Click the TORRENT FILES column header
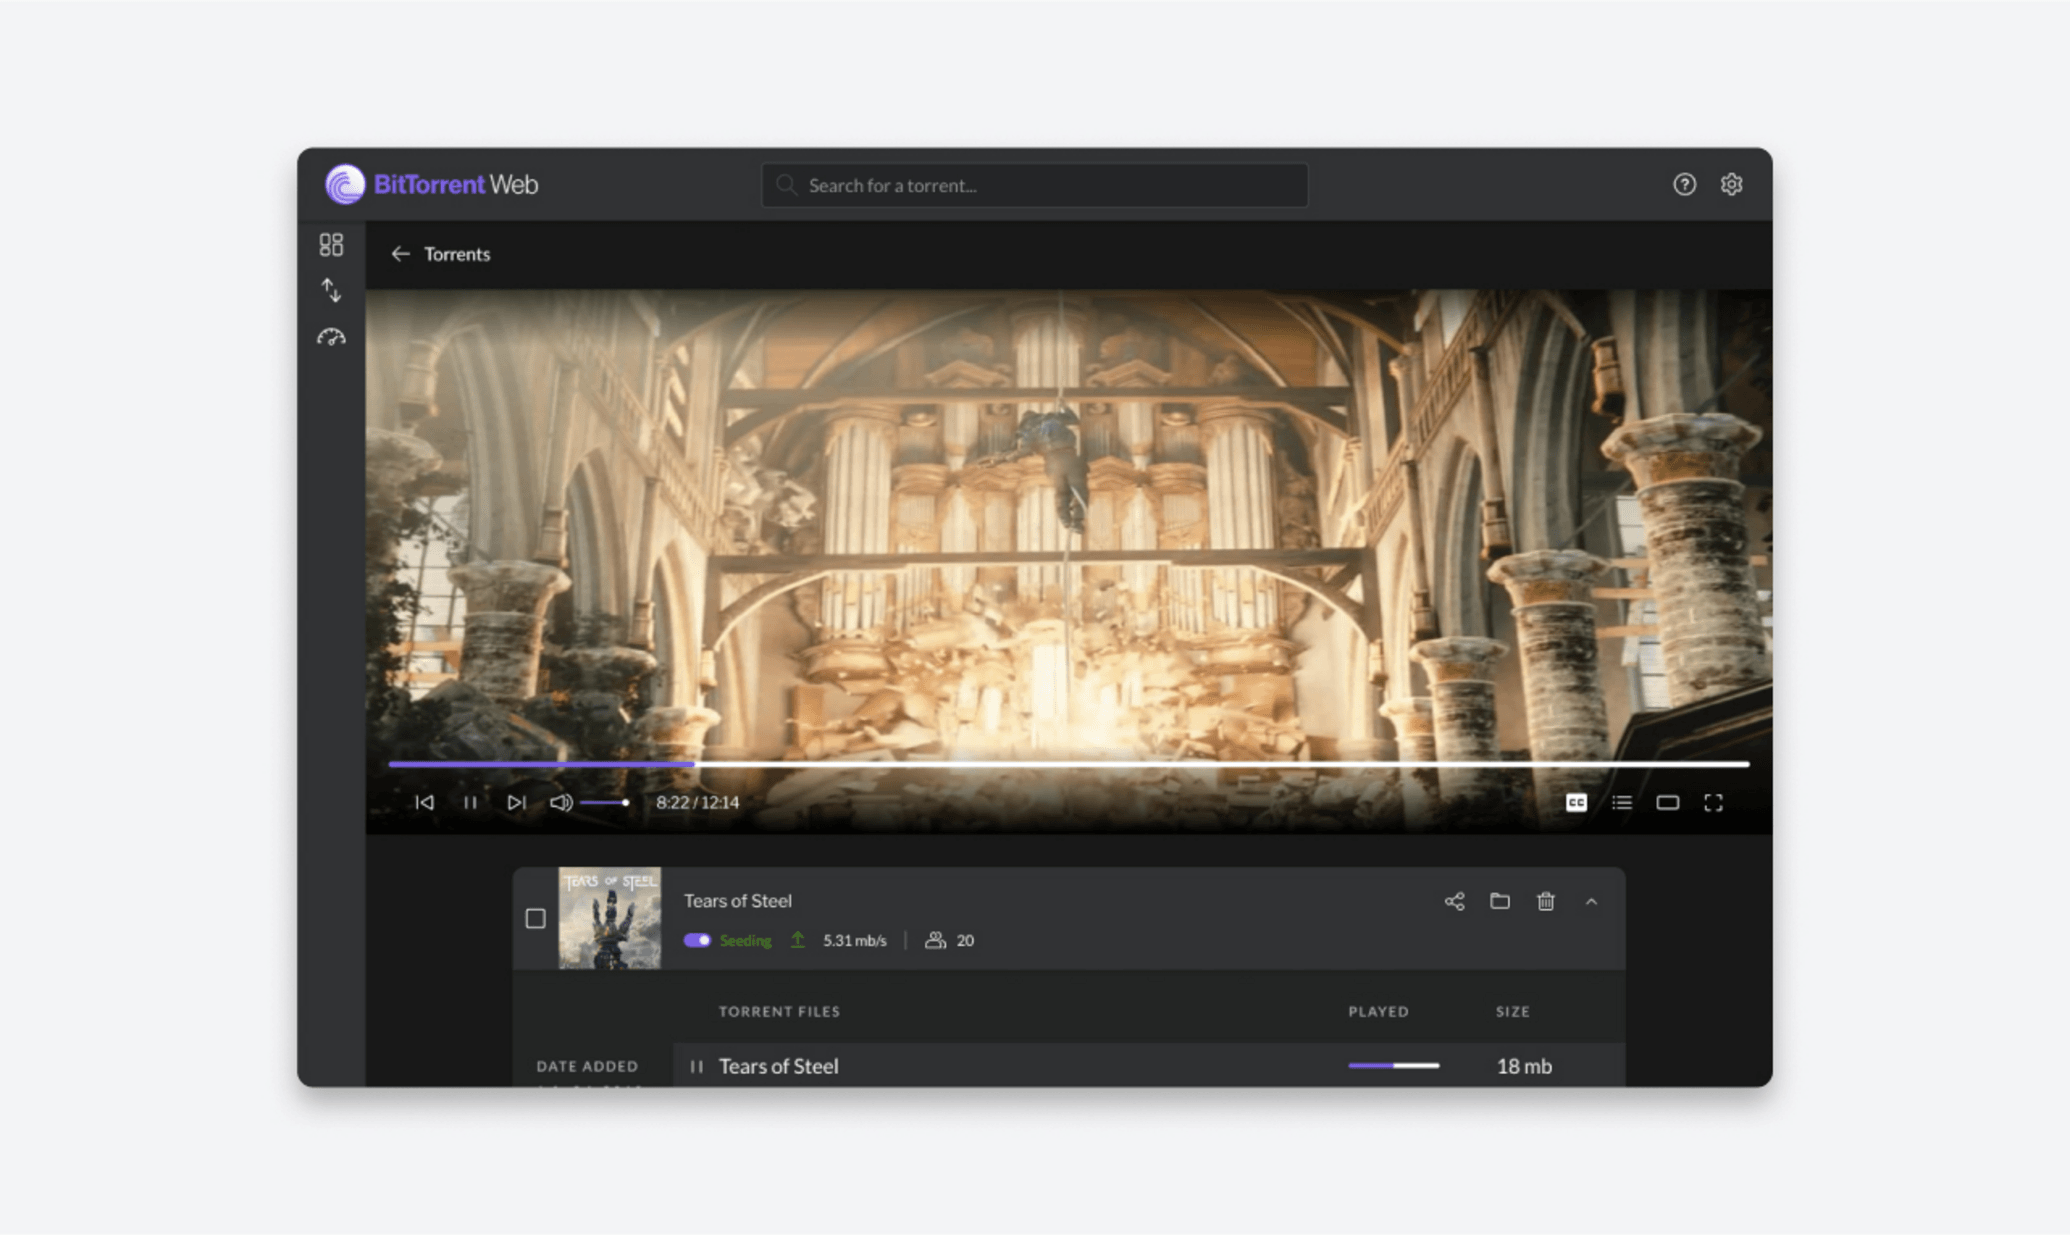2071x1235 pixels. tap(779, 1011)
